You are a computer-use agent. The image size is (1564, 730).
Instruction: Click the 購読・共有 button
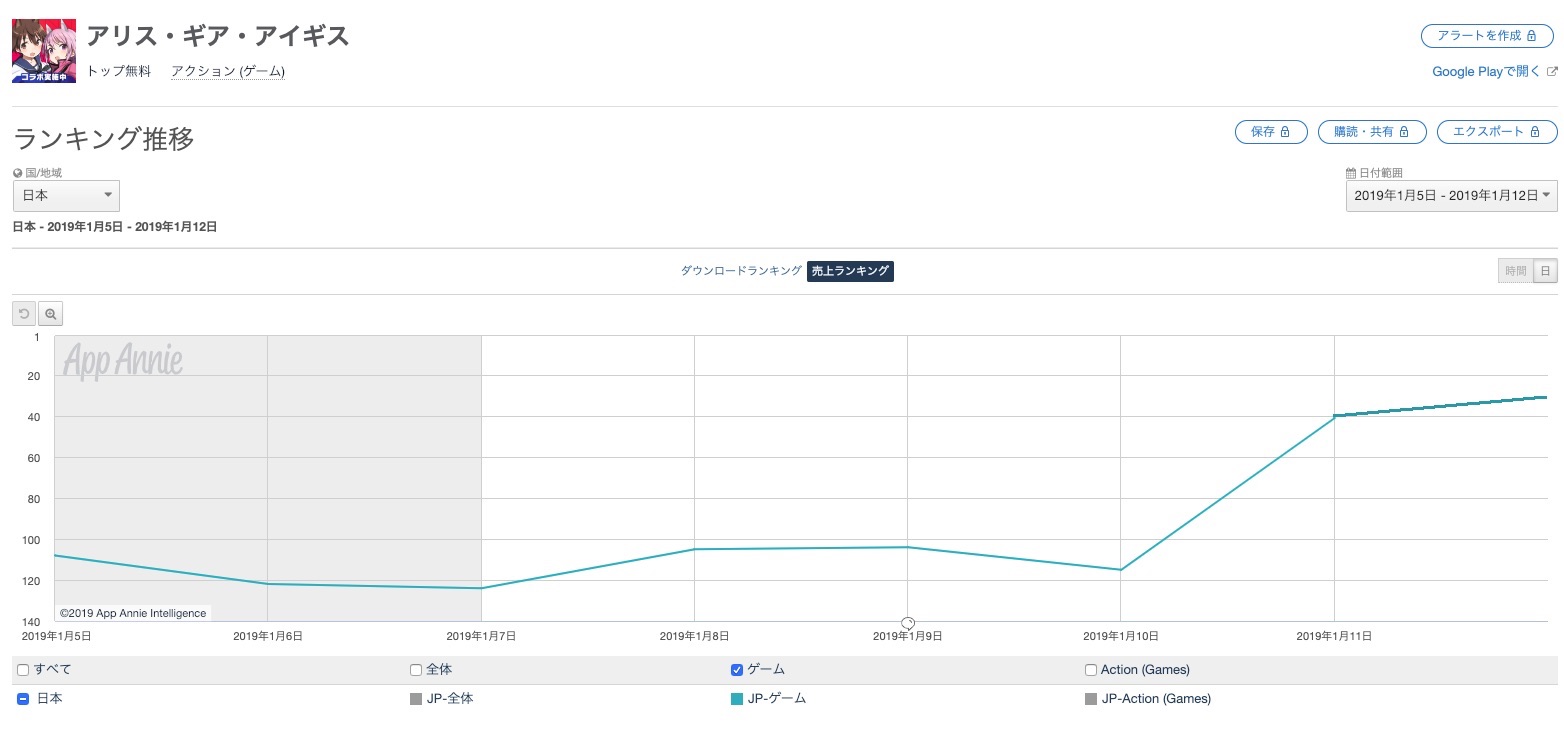(1372, 132)
